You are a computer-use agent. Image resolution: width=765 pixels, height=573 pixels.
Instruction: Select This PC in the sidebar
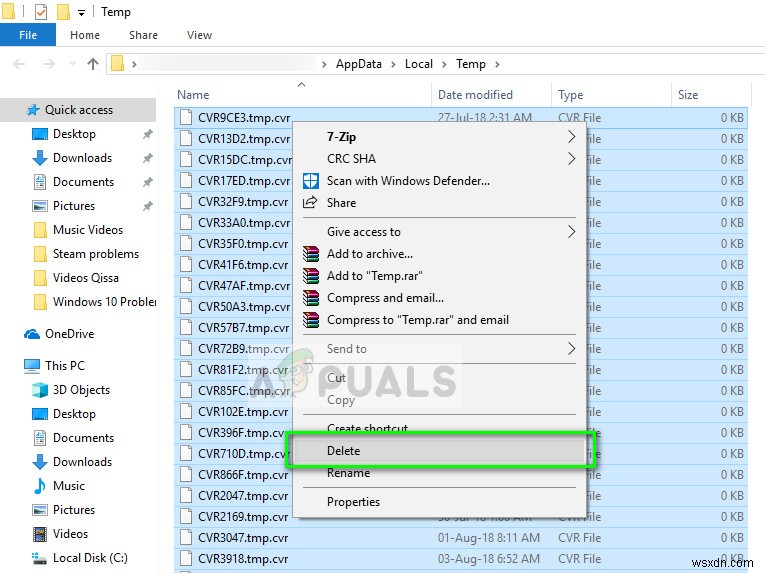(x=64, y=366)
